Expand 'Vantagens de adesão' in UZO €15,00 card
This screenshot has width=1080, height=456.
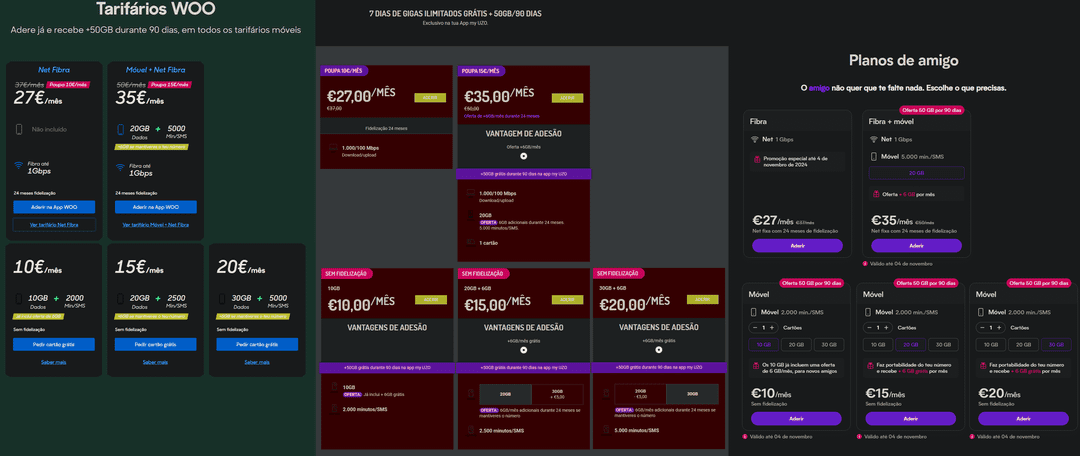(x=523, y=350)
